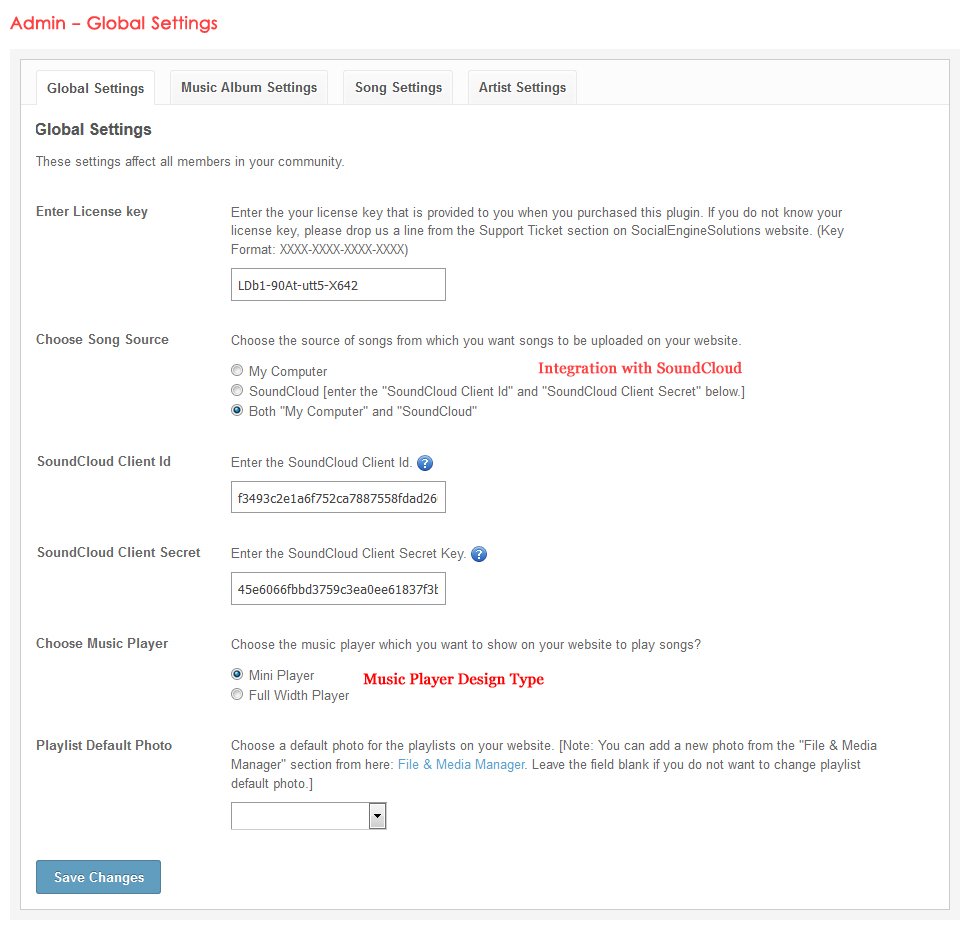Open the File & Media Manager link
This screenshot has height=934, width=970.
click(x=461, y=765)
